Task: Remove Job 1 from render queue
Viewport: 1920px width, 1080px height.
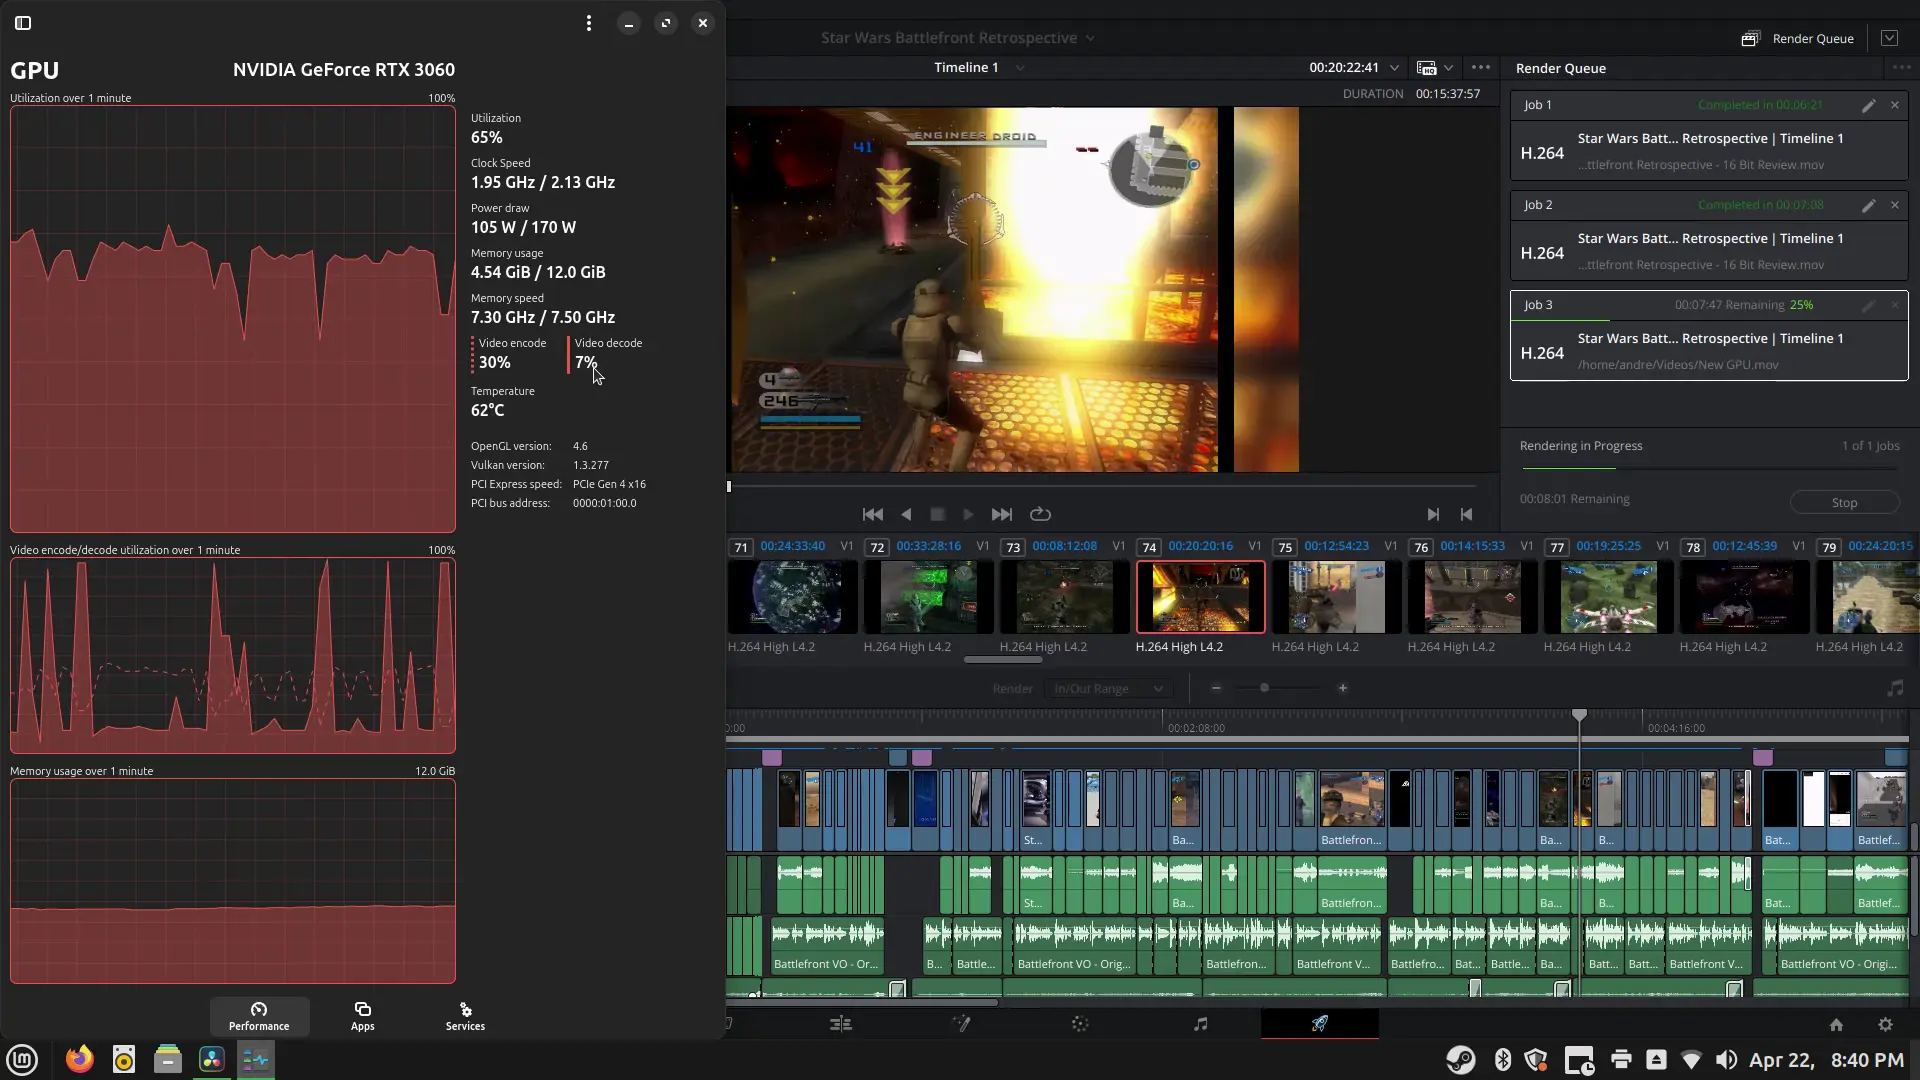Action: pos(1895,105)
